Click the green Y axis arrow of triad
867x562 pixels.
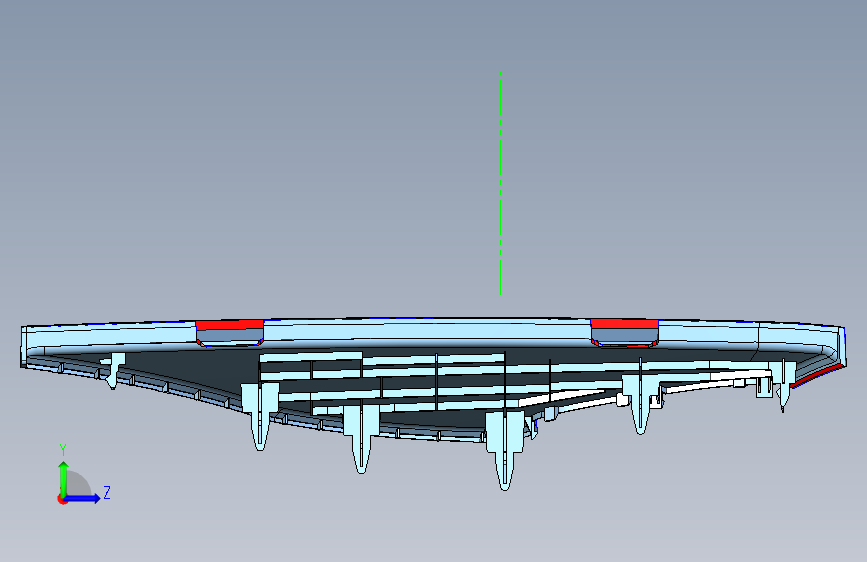[x=64, y=478]
